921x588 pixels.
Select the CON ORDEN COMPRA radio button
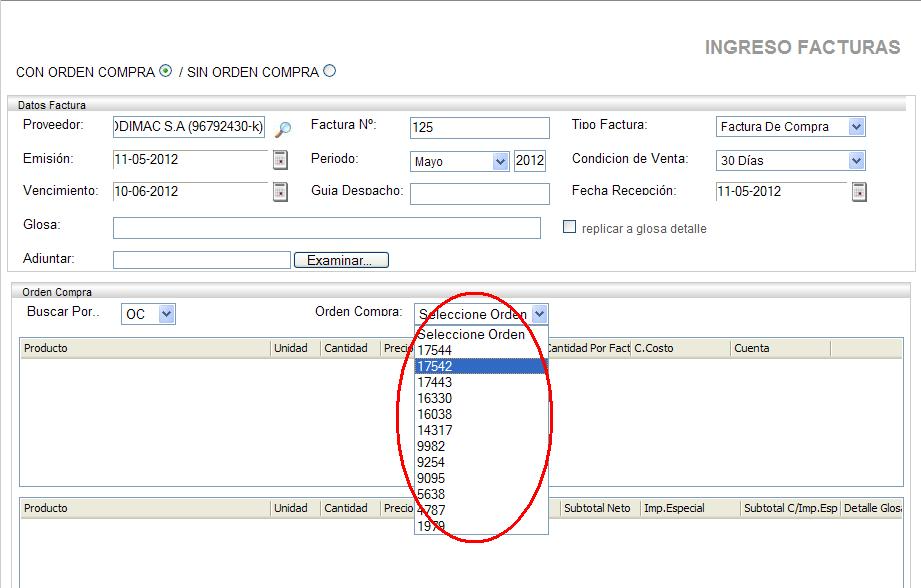click(166, 71)
